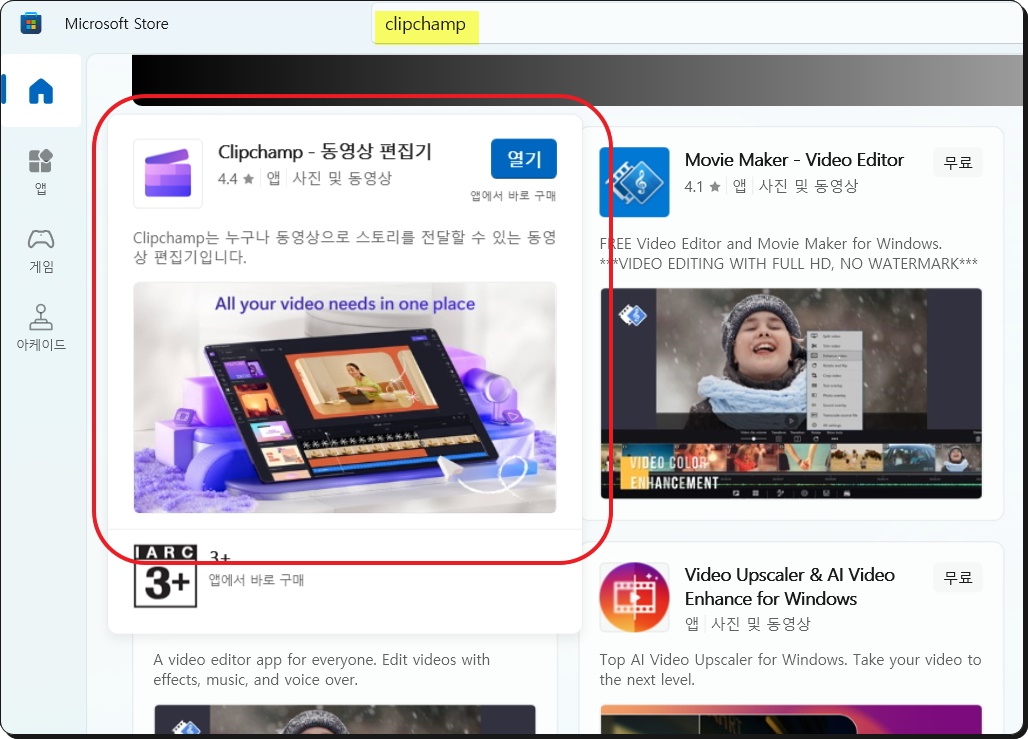
Task: Open the 게임 (Games) section
Action: (x=41, y=250)
